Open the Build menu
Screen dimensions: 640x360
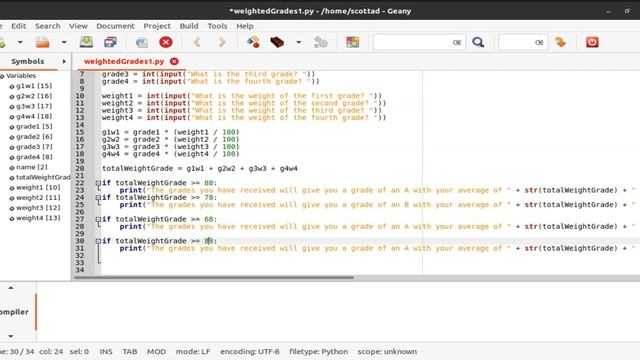click(189, 26)
